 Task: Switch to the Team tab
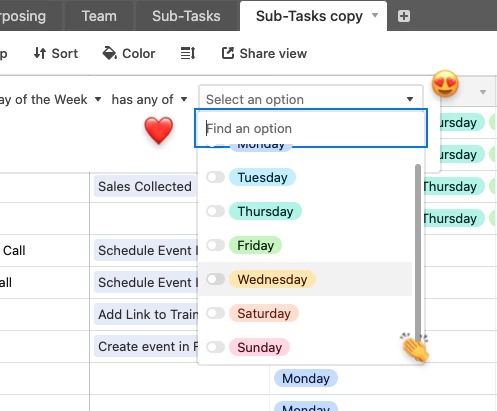(x=99, y=16)
